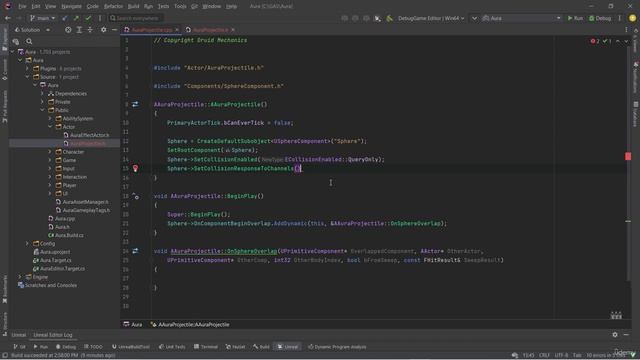The image size is (640, 360).
Task: Collapse the Aura solution root node
Action: [12, 52]
